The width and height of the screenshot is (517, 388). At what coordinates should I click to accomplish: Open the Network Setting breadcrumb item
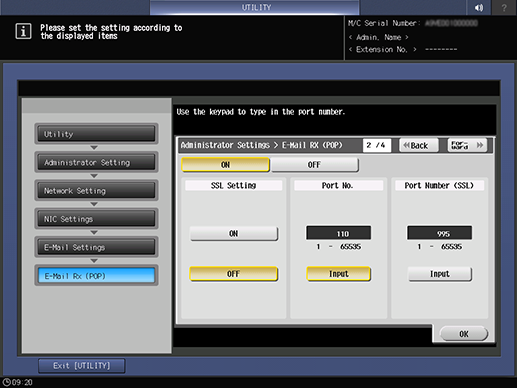(96, 191)
